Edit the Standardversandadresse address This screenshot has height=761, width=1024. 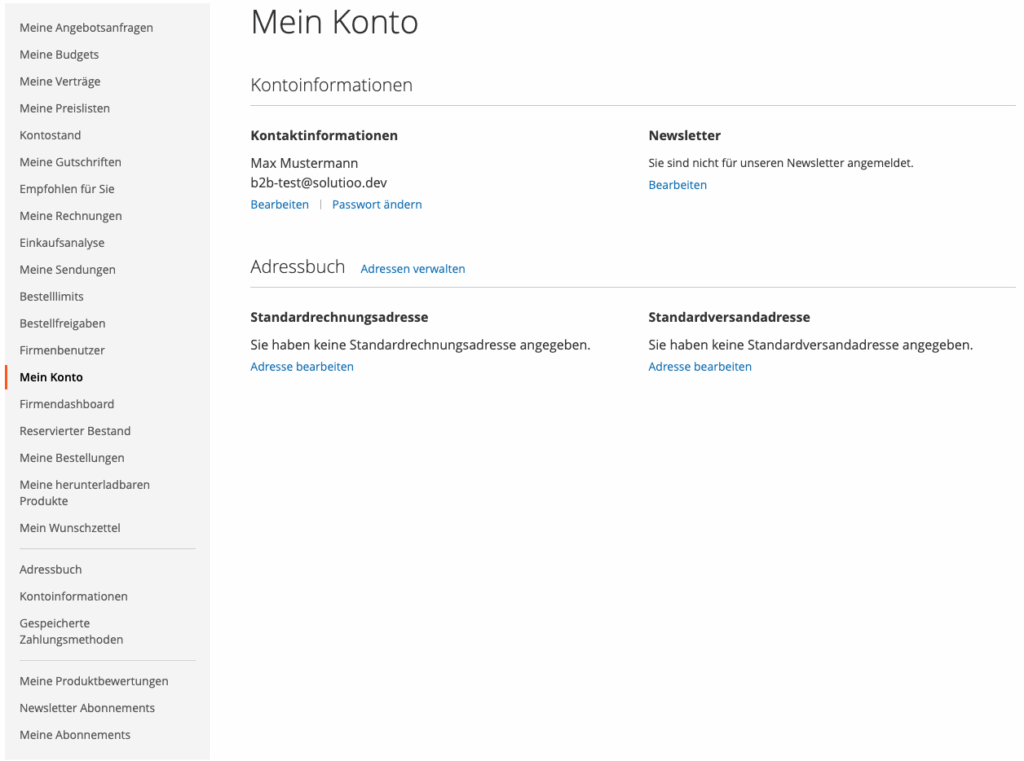coord(700,367)
